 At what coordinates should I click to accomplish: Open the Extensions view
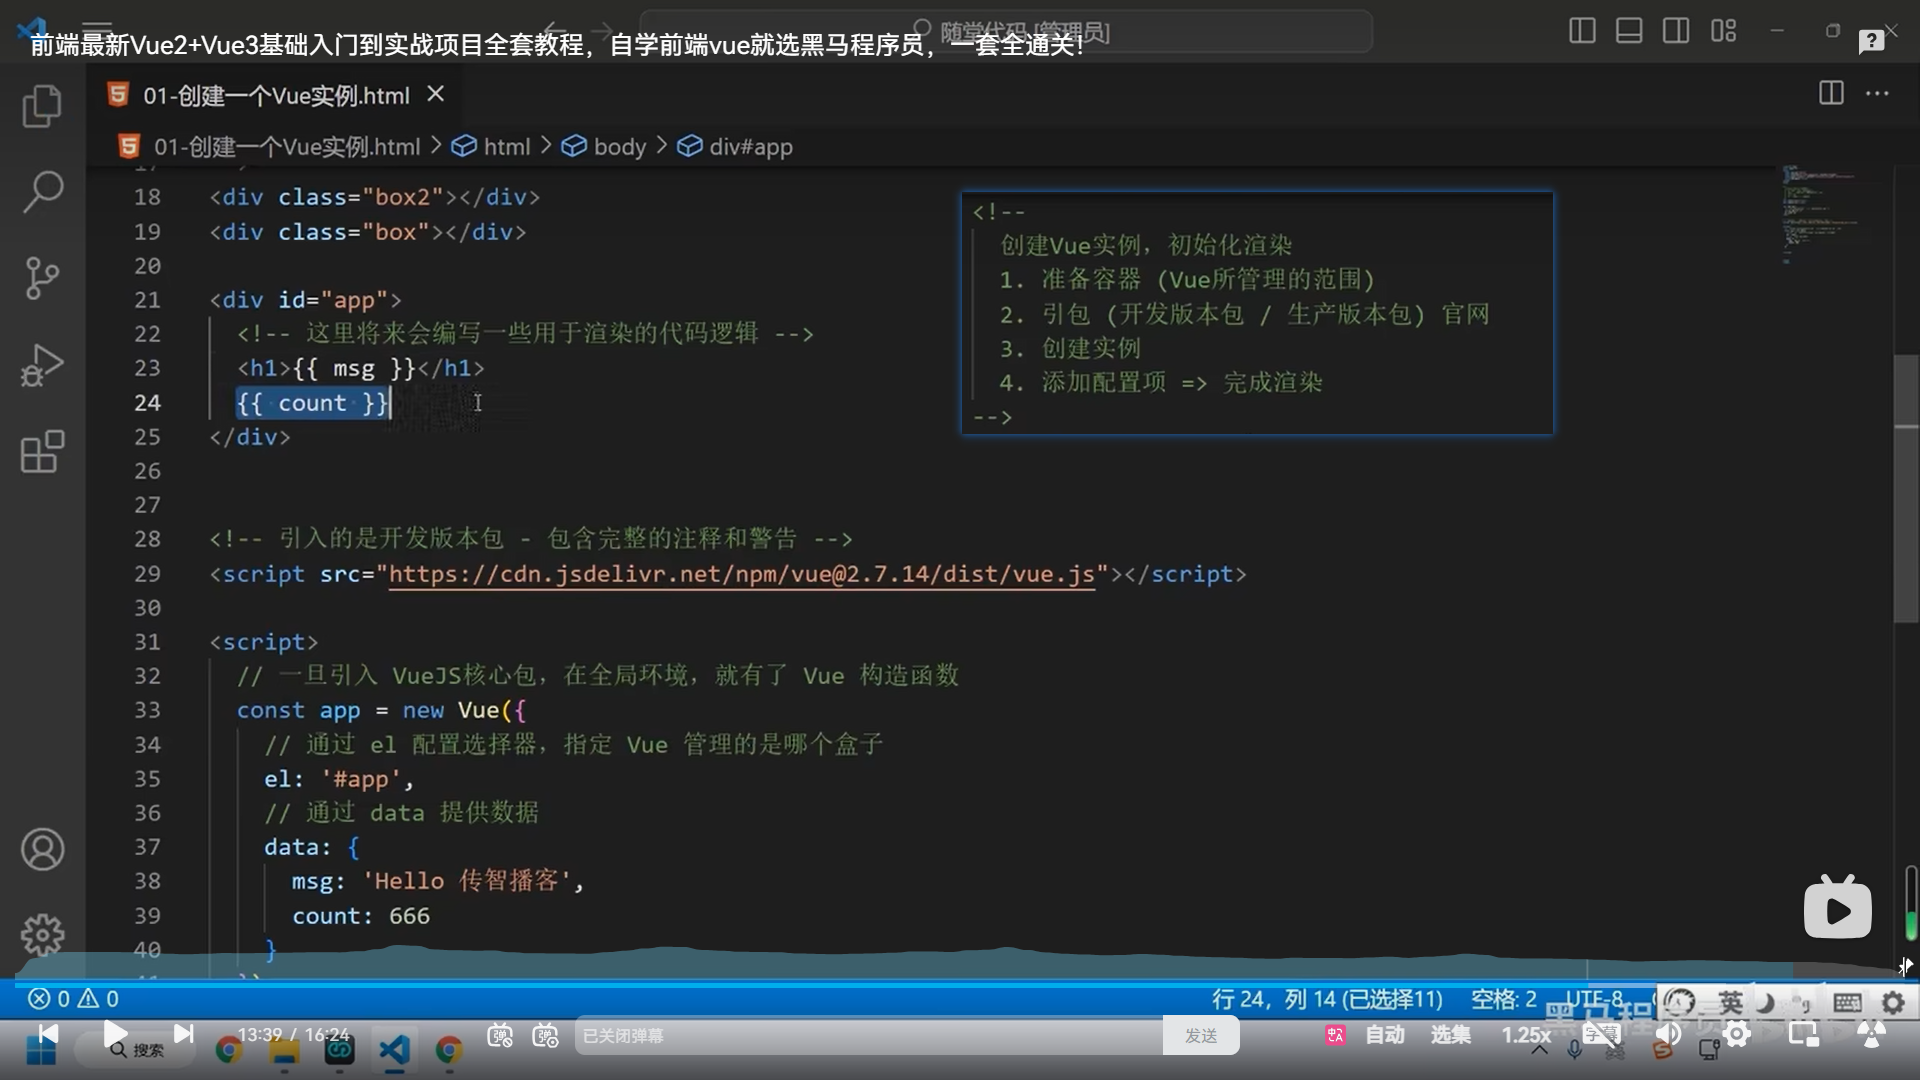click(x=42, y=452)
